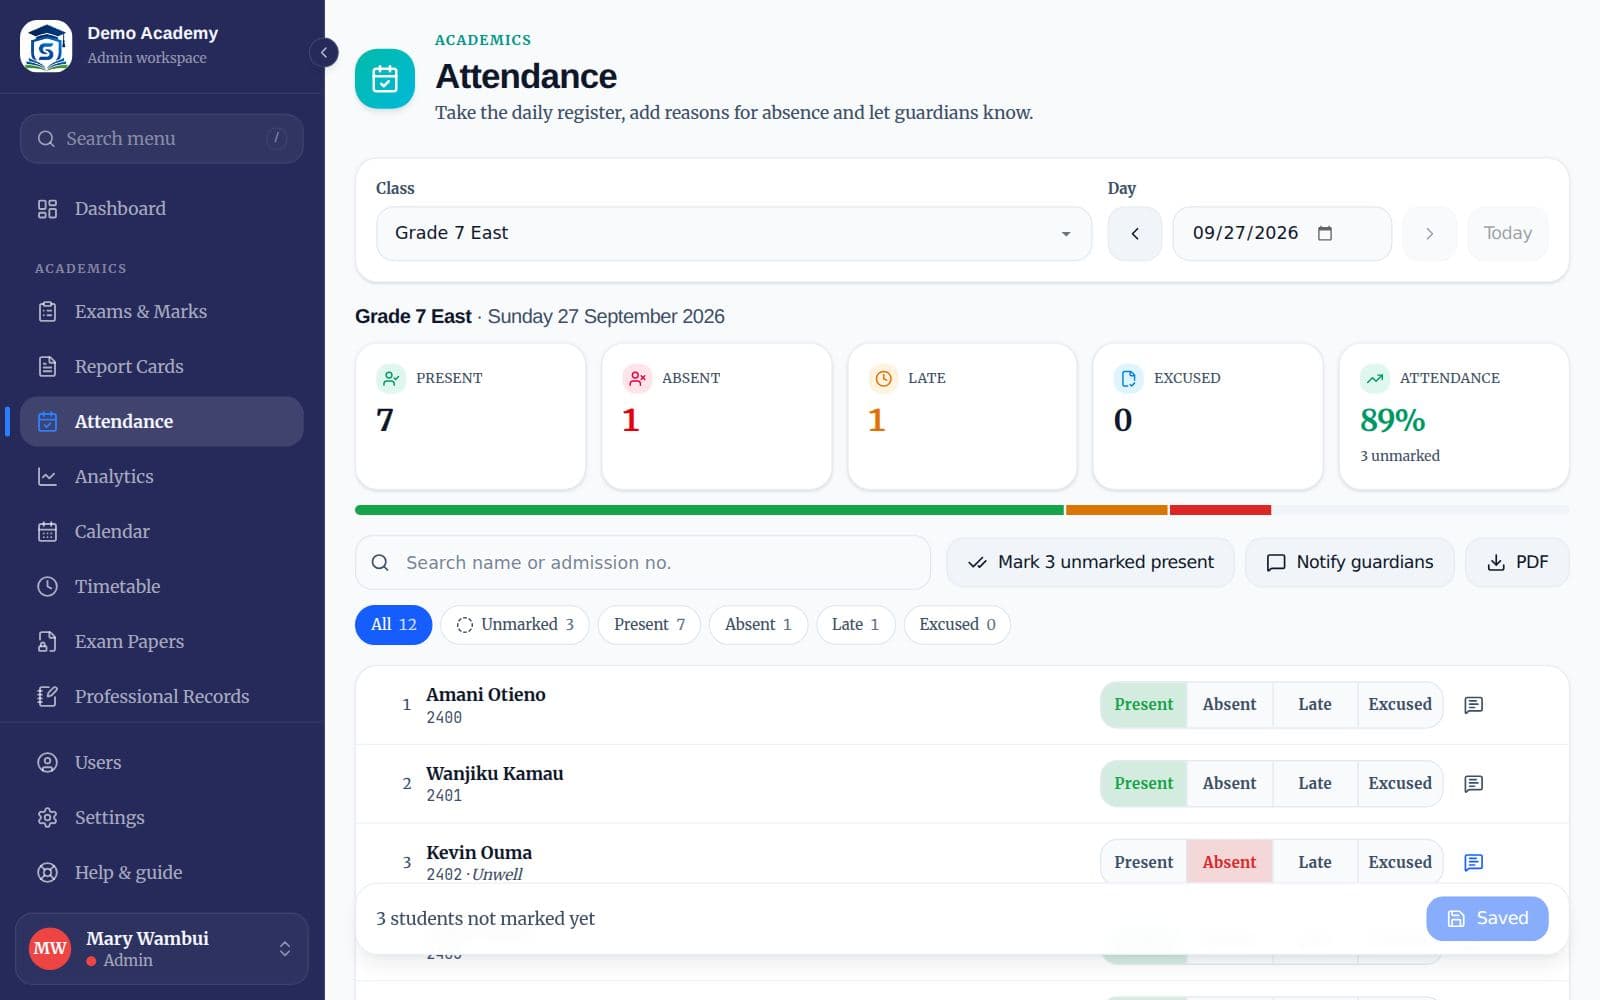Viewport: 1600px width, 1000px height.
Task: Mark Amani Otieno as Late
Action: tap(1315, 705)
